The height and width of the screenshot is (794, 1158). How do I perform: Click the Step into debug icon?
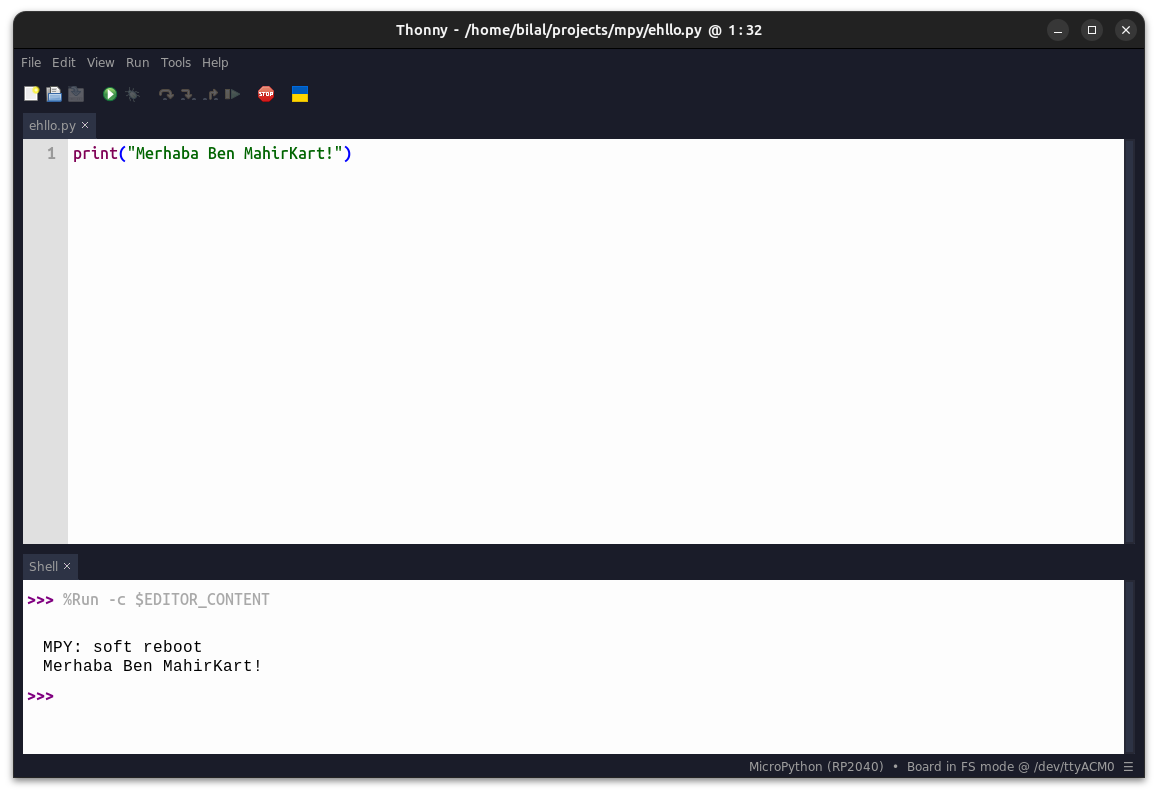click(x=188, y=94)
